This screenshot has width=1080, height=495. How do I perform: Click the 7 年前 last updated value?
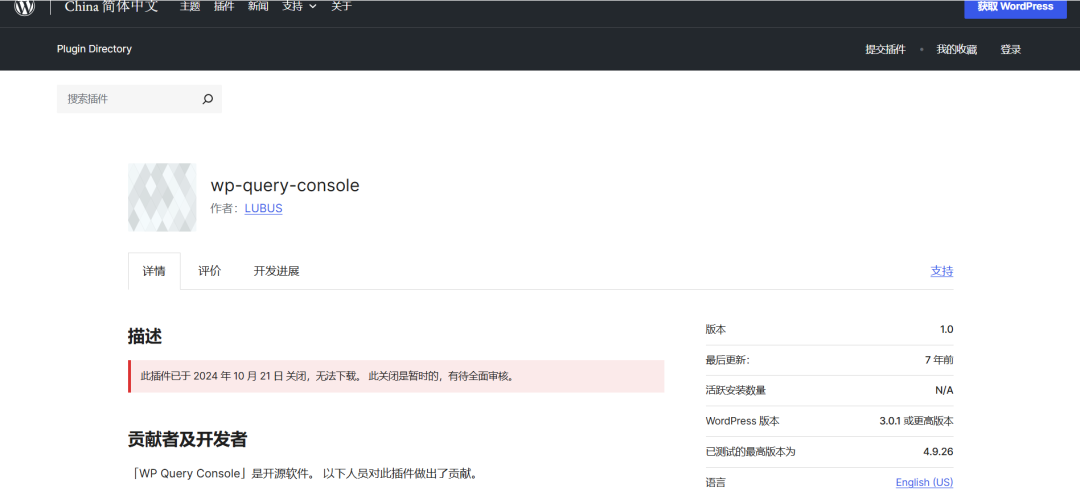[x=939, y=360]
